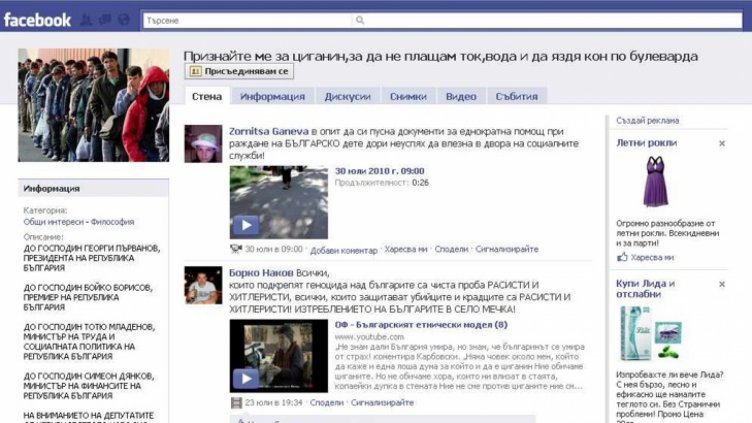Open friend requests icon in header

86,20
